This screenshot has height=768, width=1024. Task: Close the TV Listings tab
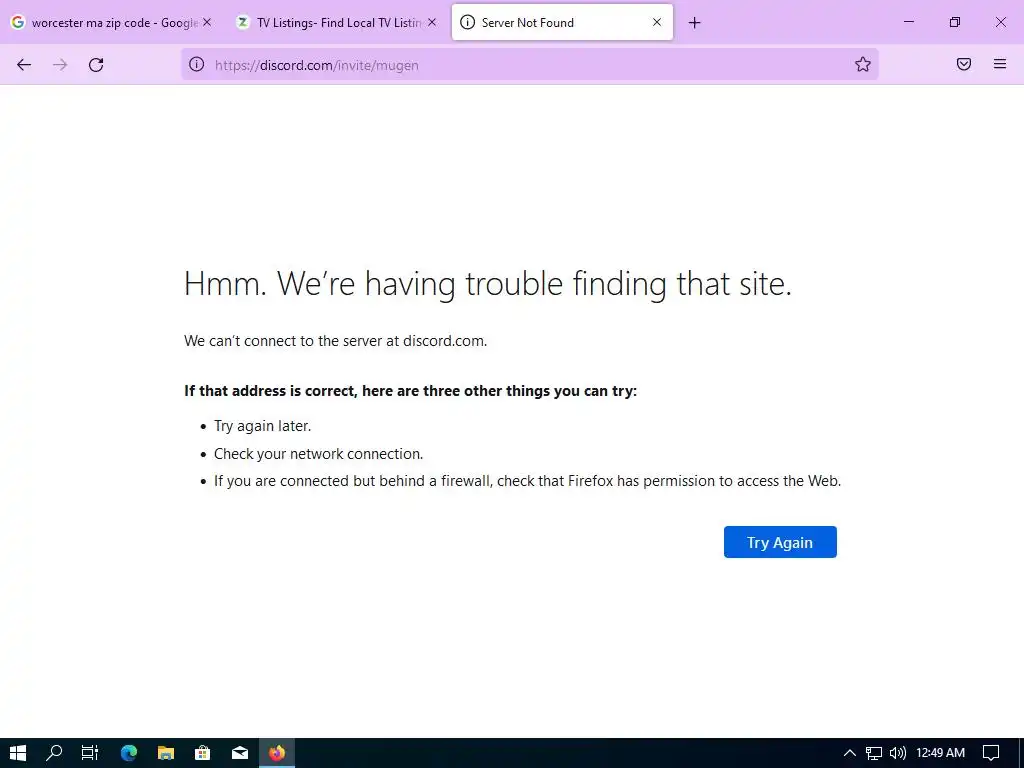[432, 22]
